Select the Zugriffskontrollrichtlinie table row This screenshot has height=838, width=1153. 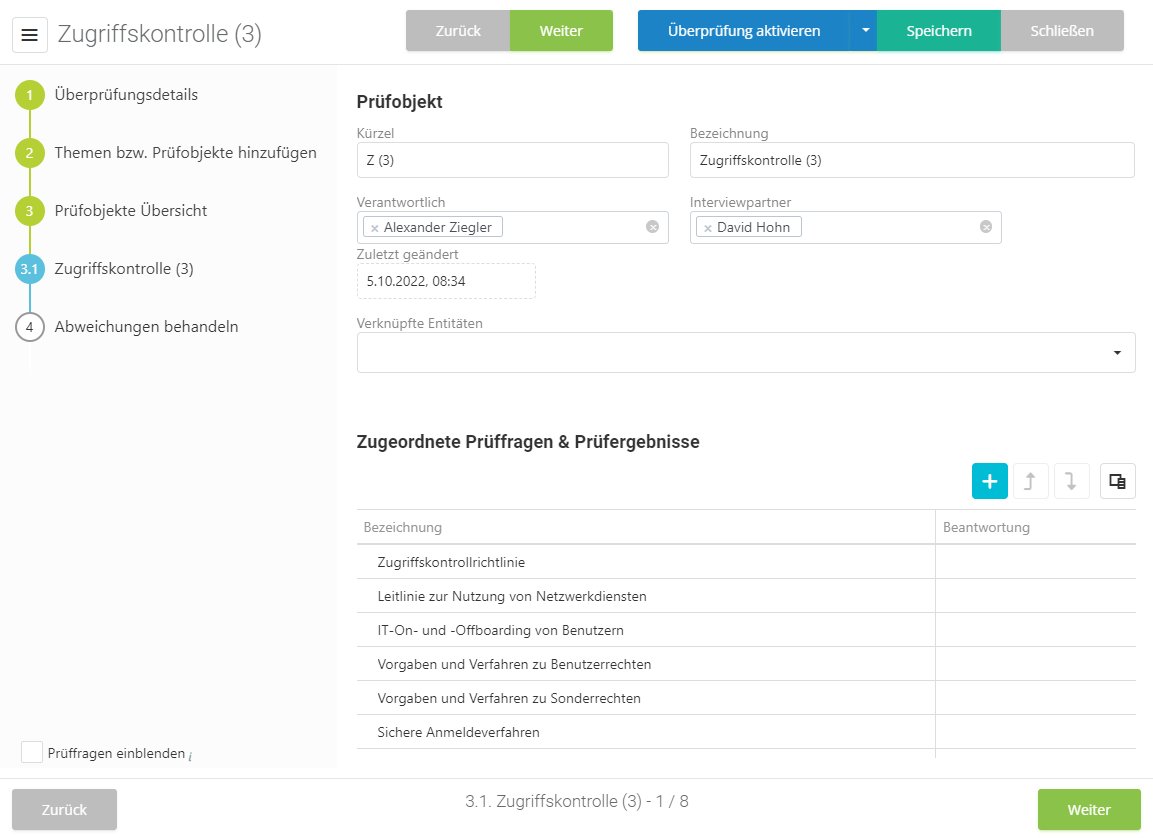click(x=645, y=562)
